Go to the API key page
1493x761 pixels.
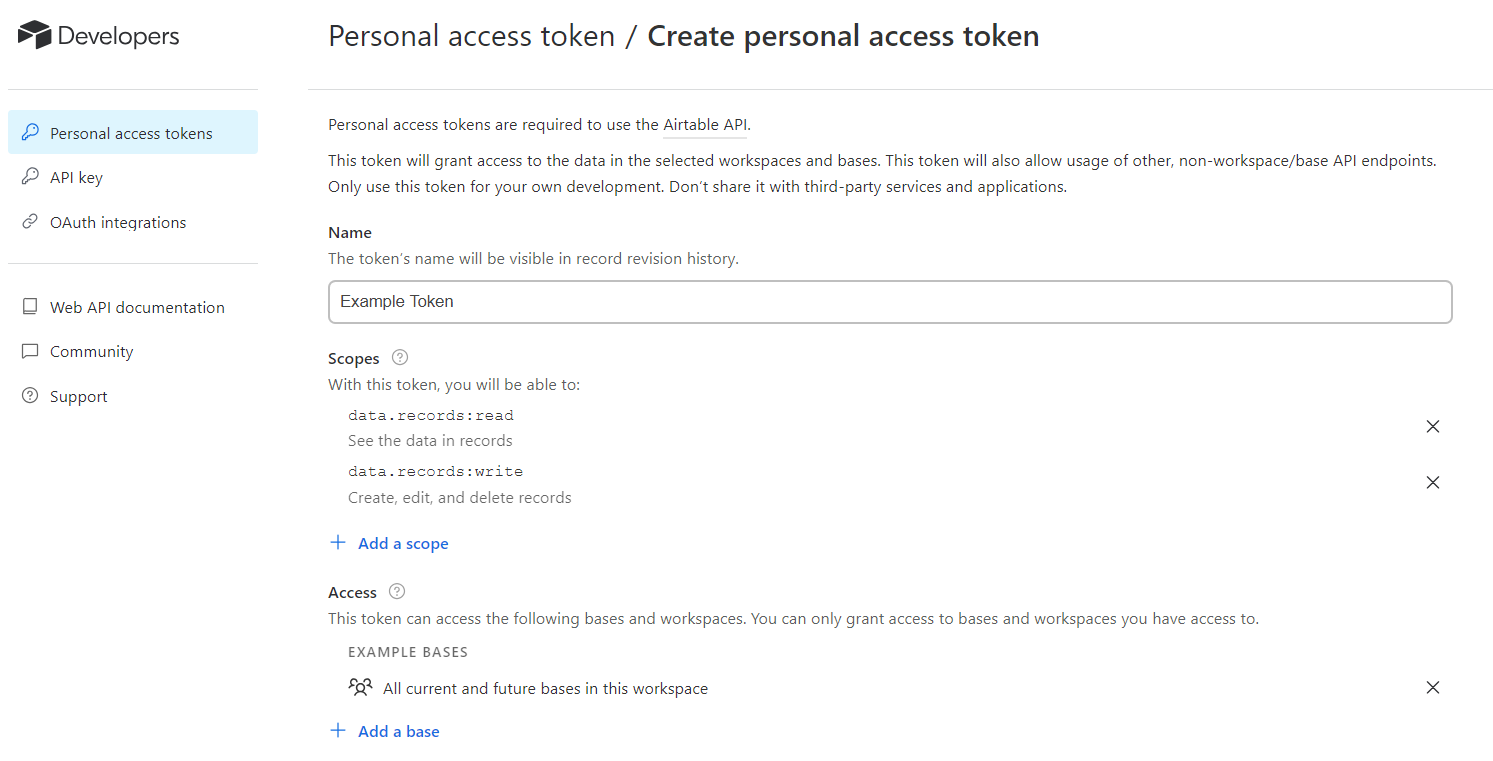point(76,178)
